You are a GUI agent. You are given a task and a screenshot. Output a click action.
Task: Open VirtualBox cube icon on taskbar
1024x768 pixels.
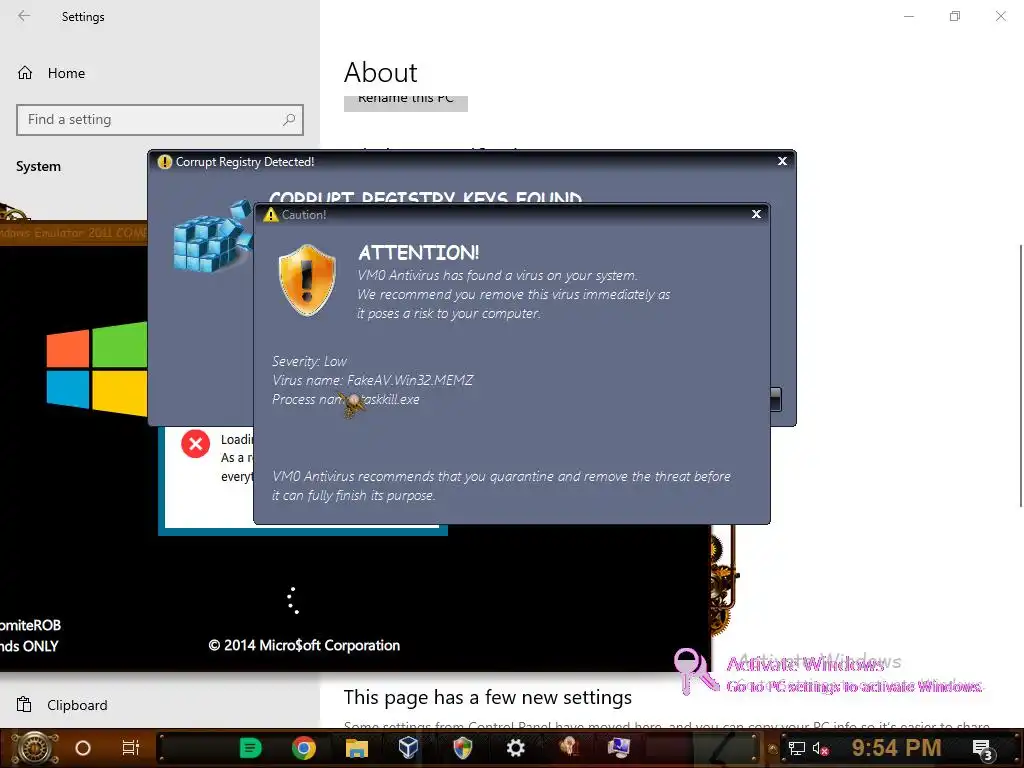409,748
